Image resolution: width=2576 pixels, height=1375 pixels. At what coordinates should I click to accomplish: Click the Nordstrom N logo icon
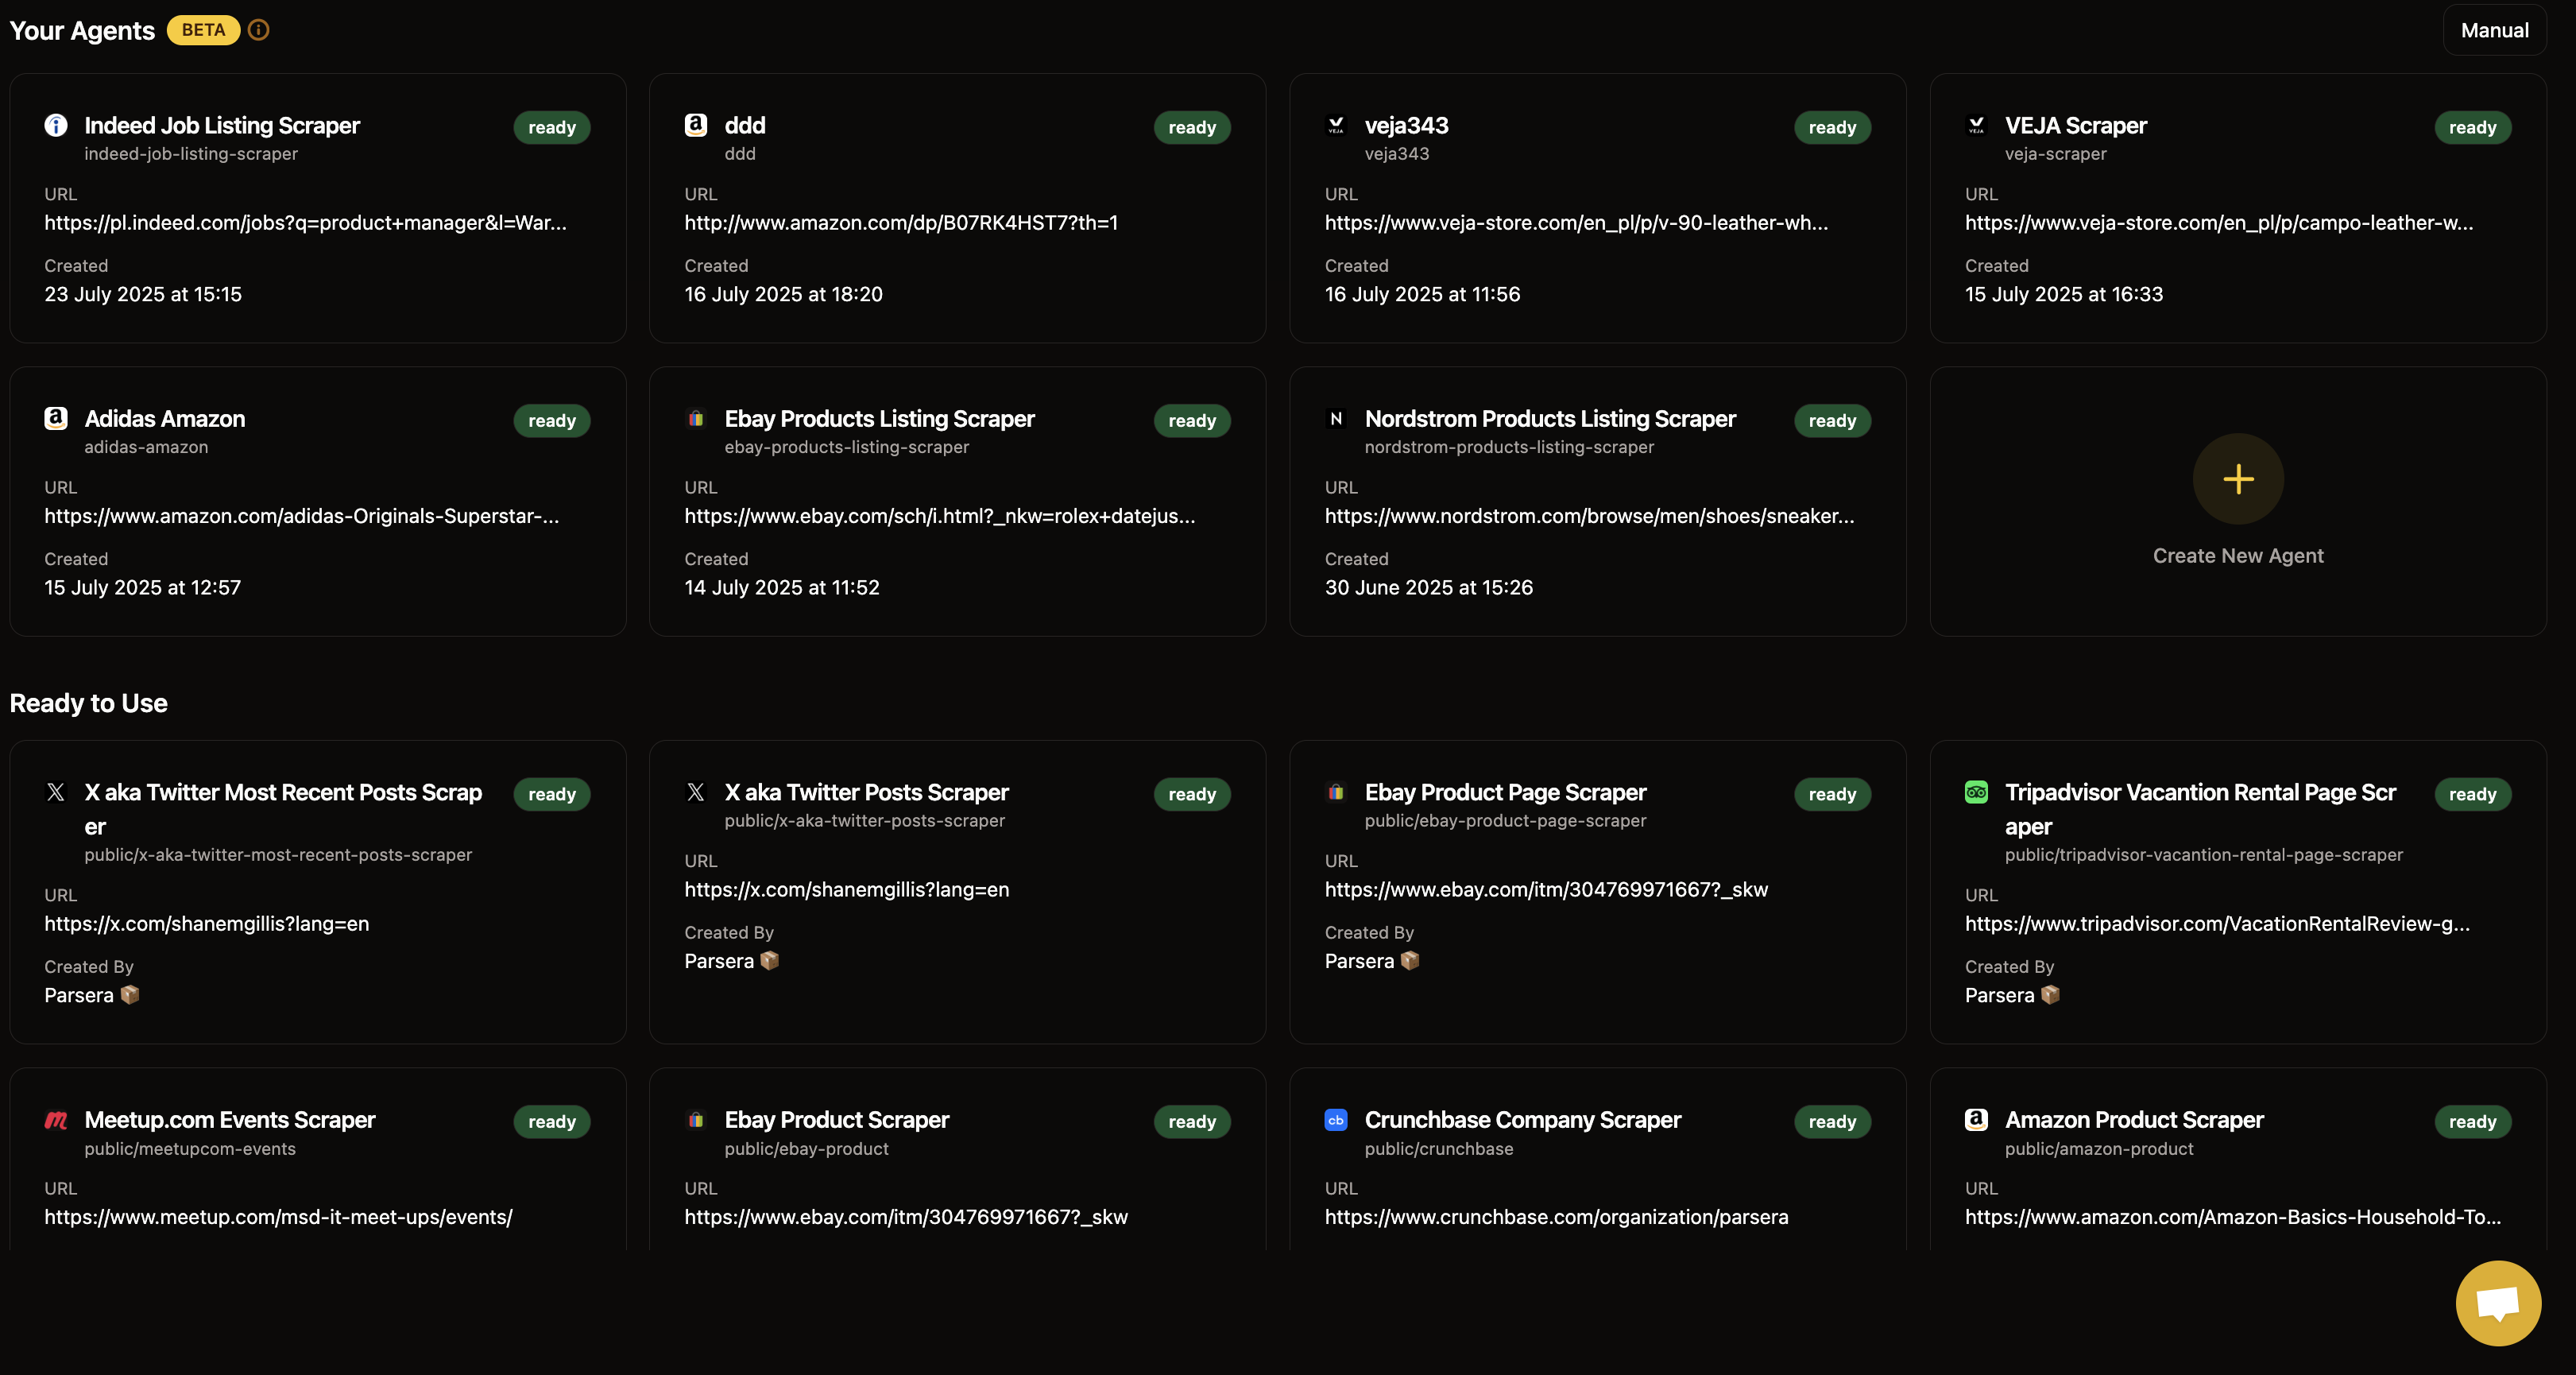1336,419
